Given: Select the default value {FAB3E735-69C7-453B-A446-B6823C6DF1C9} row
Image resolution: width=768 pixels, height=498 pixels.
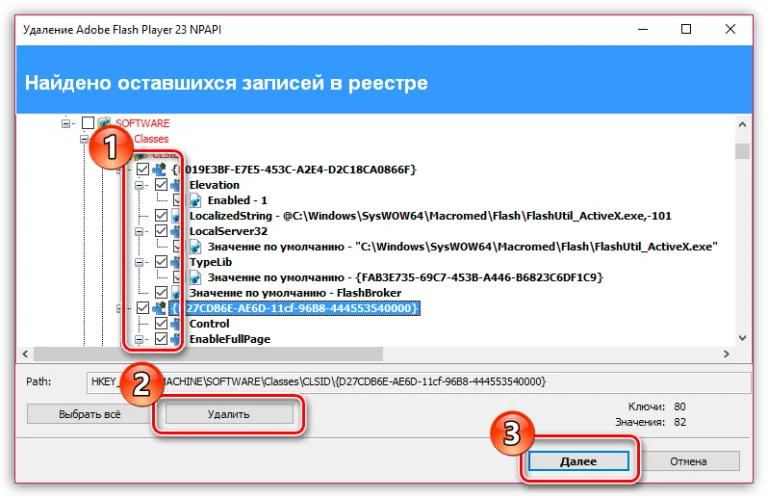Looking at the screenshot, I should click(x=405, y=277).
